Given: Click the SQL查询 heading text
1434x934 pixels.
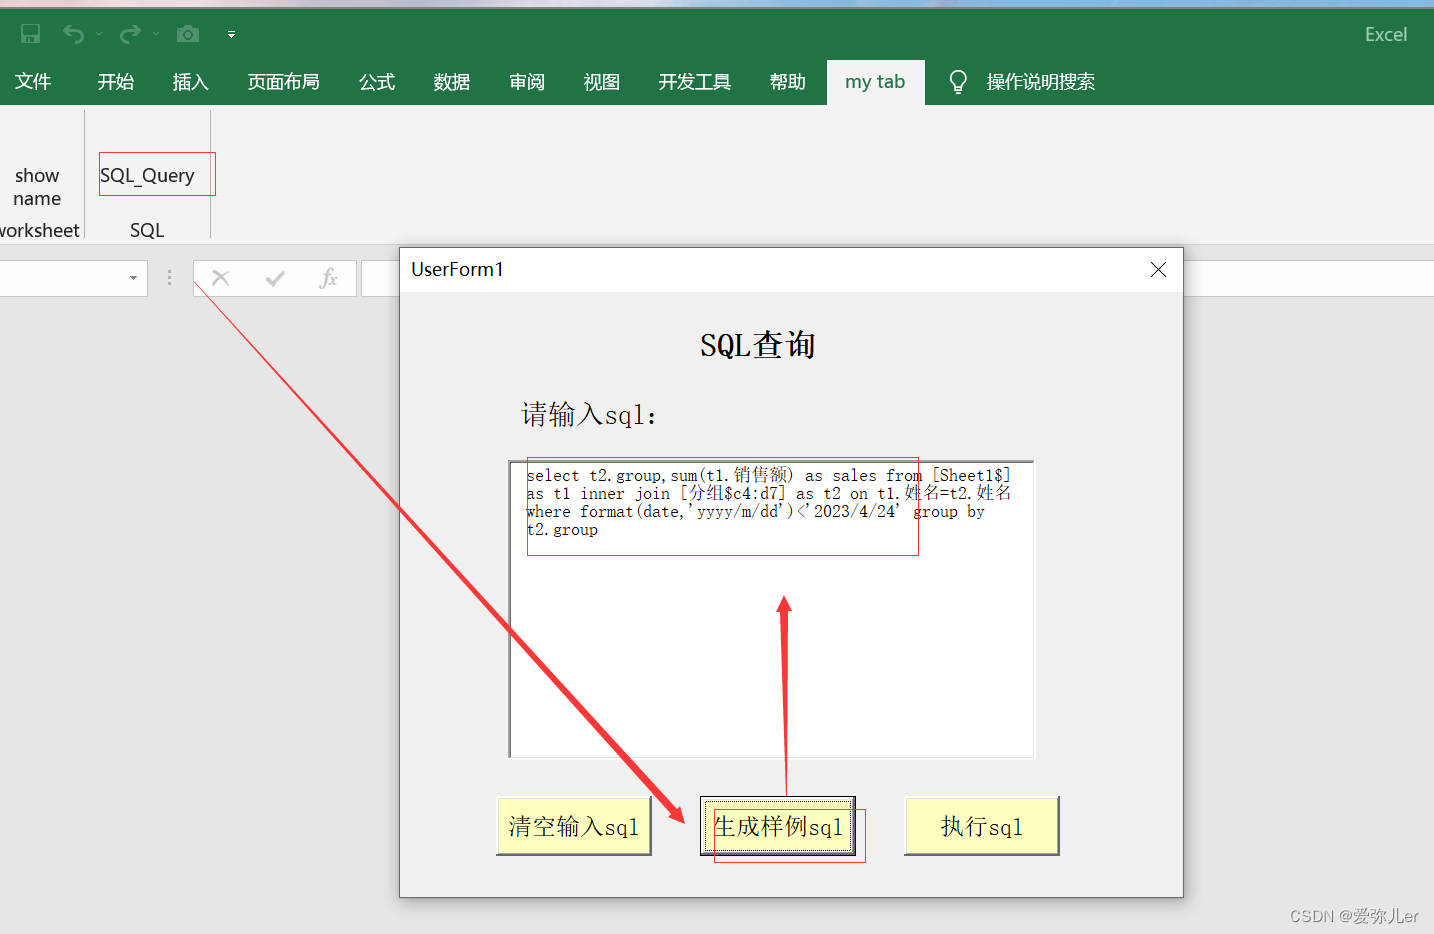Looking at the screenshot, I should pyautogui.click(x=758, y=345).
